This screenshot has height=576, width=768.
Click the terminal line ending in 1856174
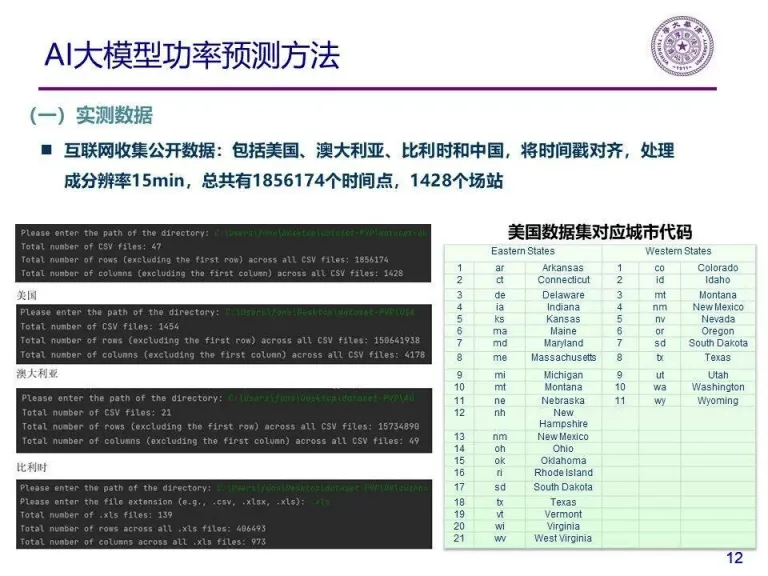[x=204, y=260]
